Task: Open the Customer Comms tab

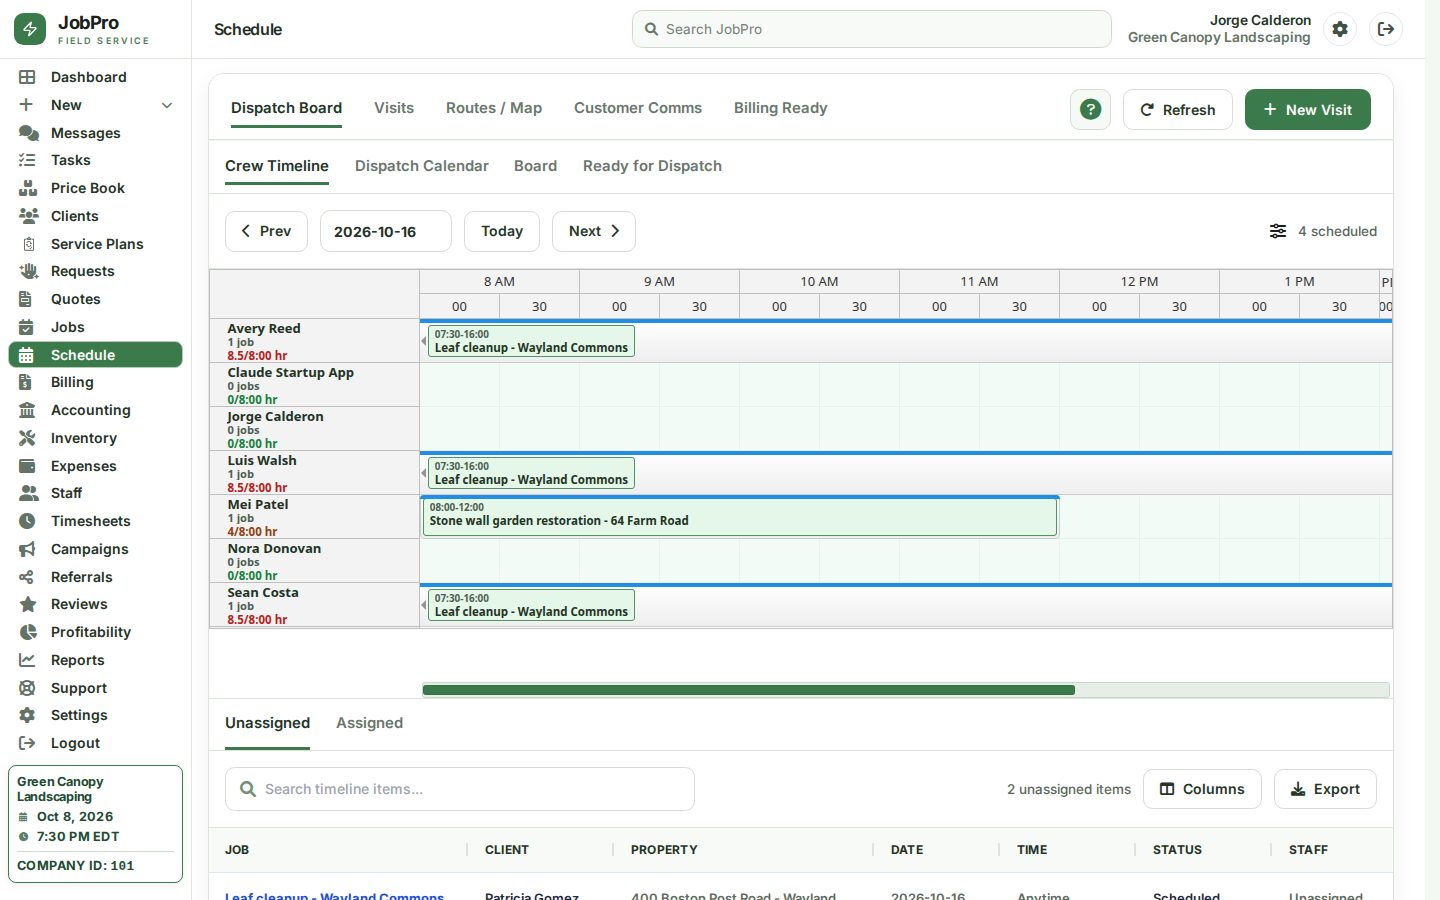Action: [638, 108]
